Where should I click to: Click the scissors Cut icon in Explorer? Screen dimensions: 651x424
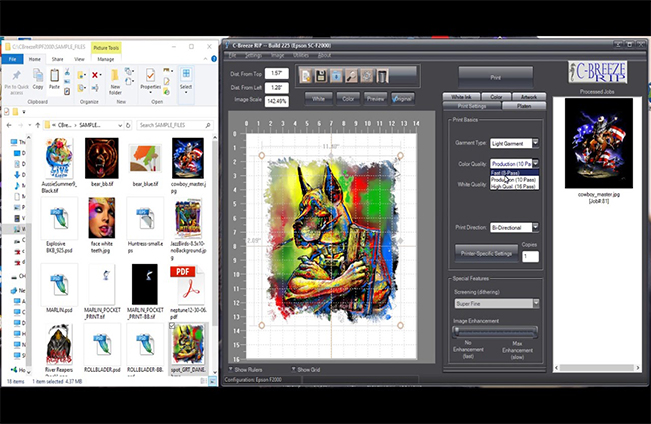click(x=67, y=73)
